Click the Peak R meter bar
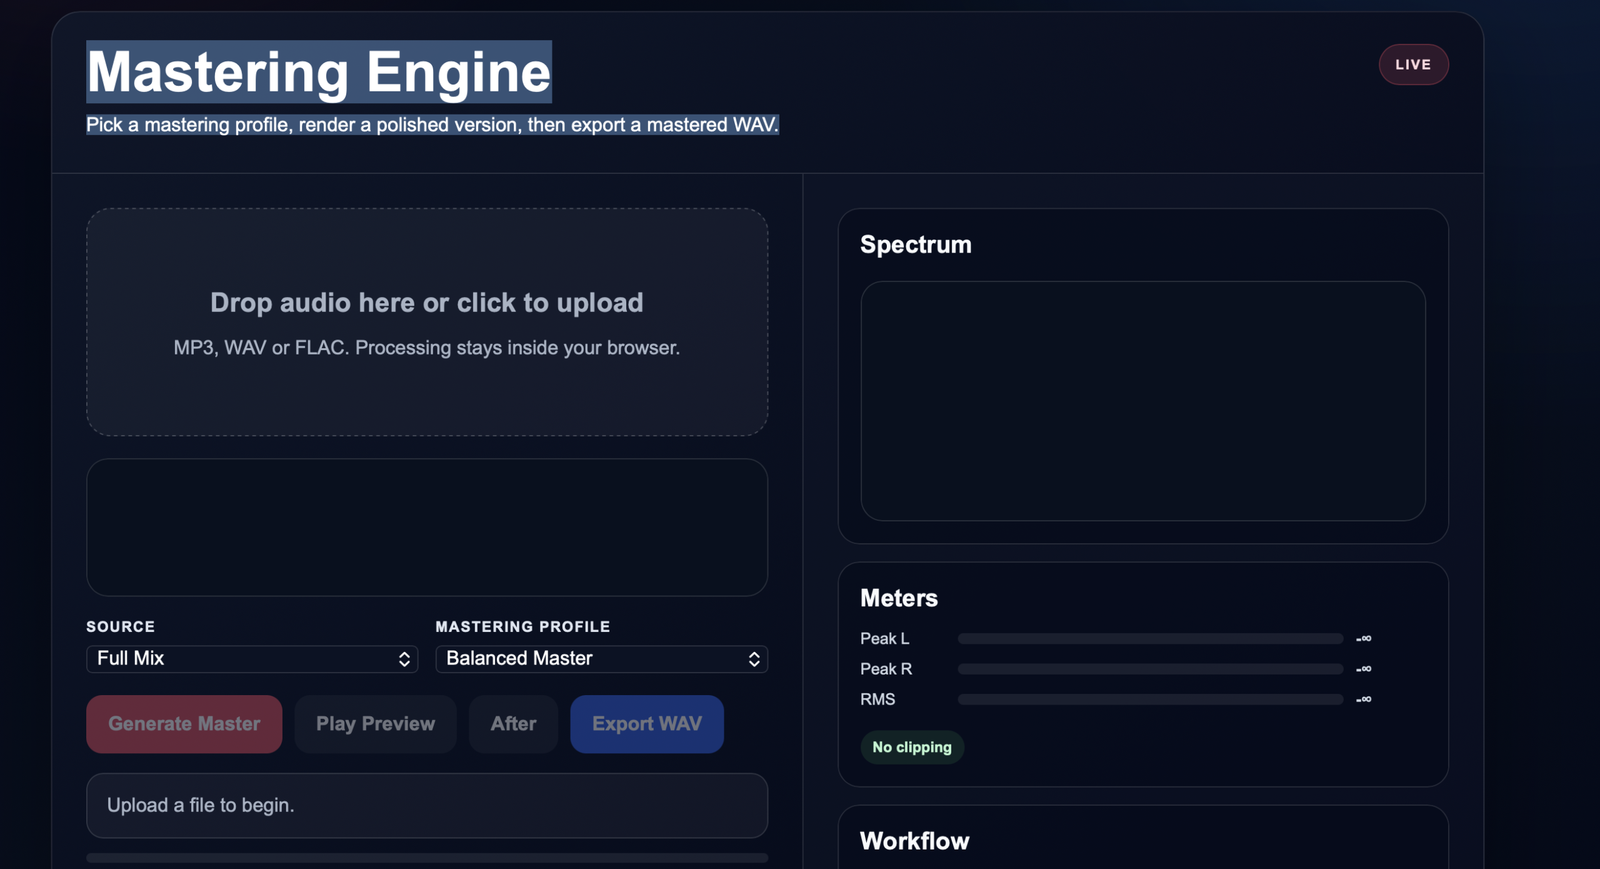Image resolution: width=1600 pixels, height=869 pixels. [1150, 669]
